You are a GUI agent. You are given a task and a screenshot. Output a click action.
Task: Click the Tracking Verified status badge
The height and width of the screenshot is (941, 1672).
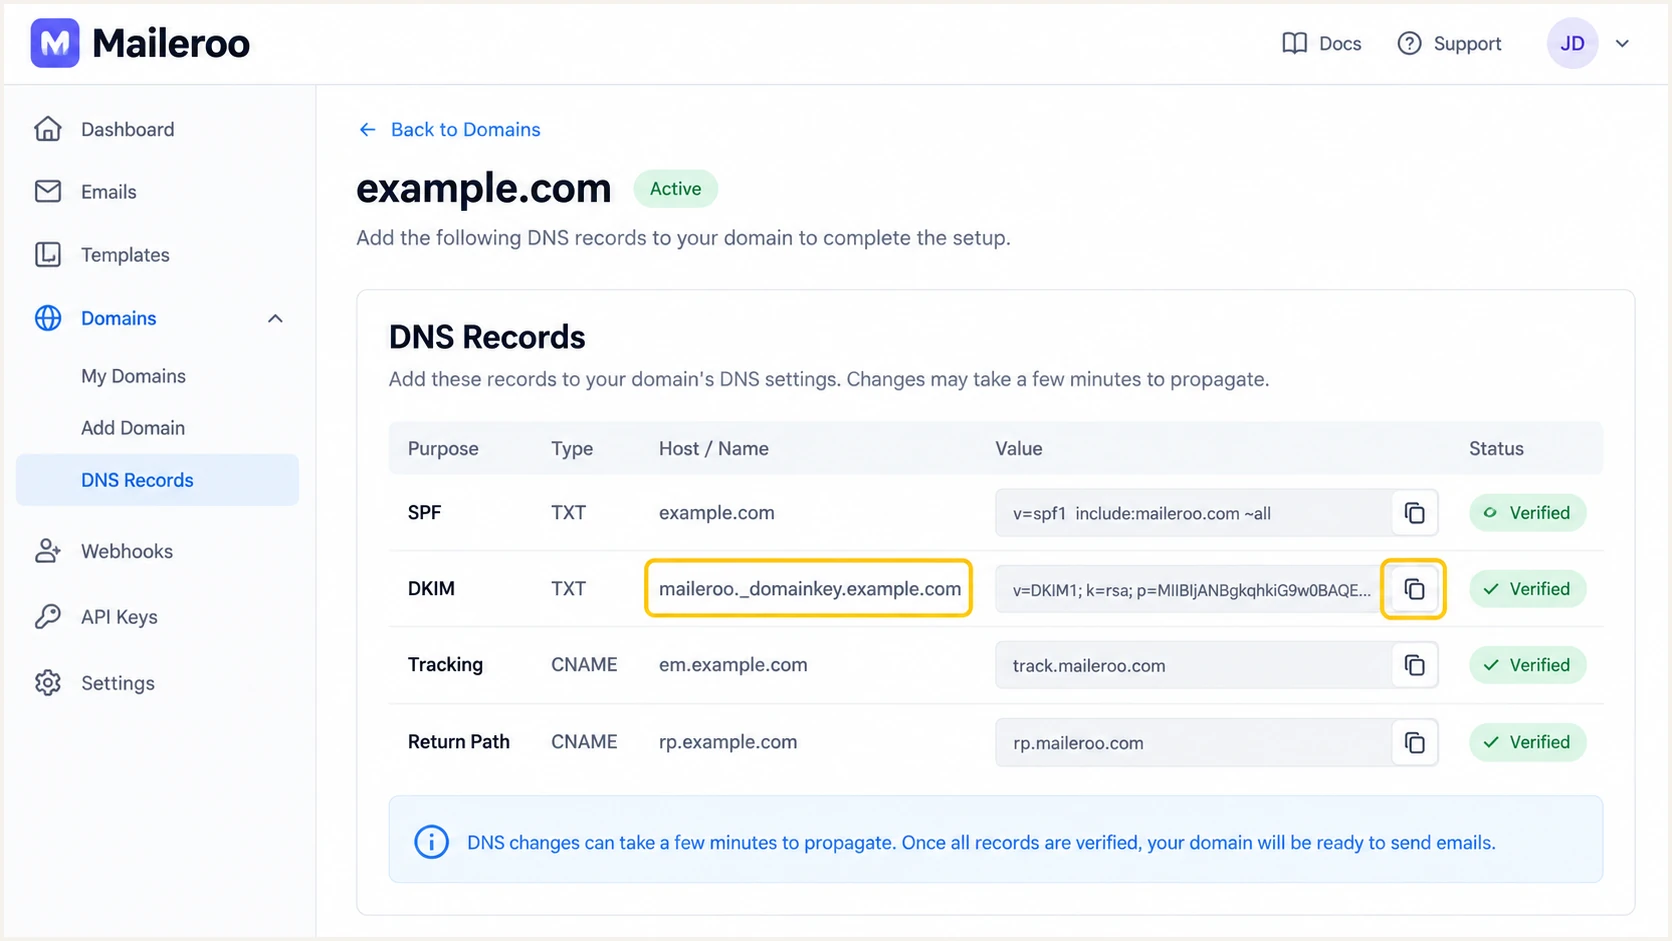tap(1527, 665)
